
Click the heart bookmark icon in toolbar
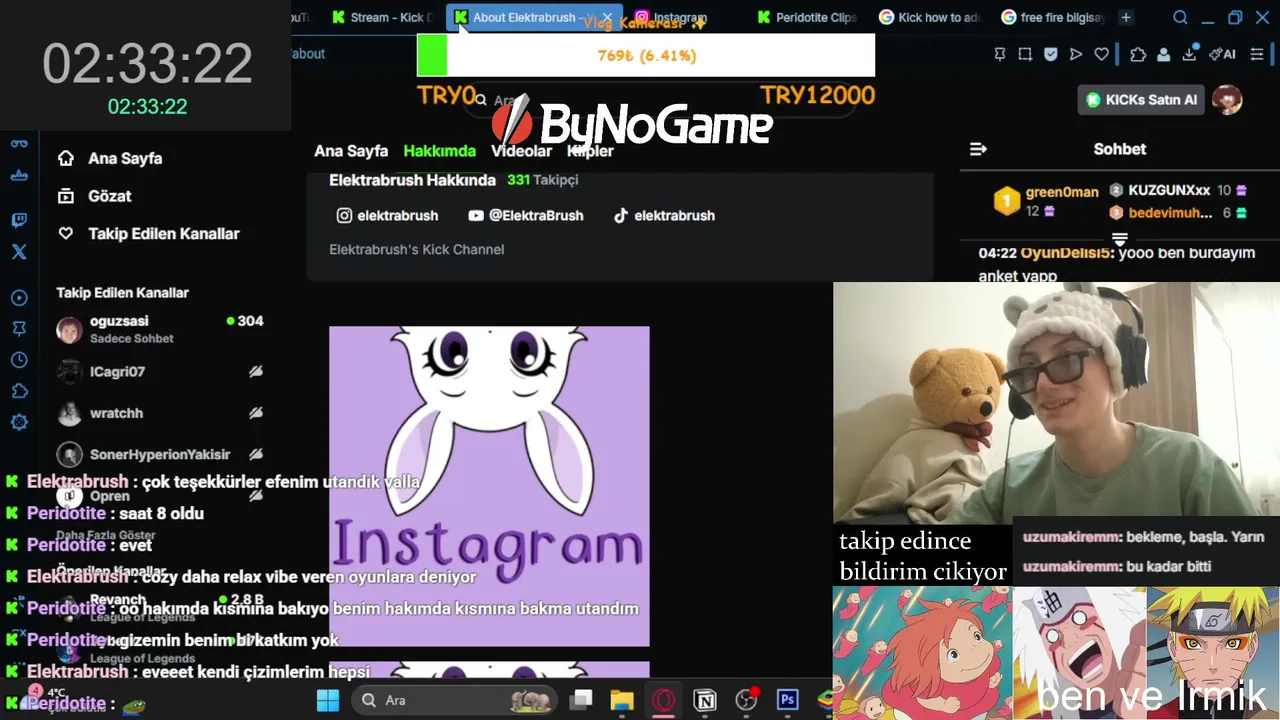(x=1101, y=54)
